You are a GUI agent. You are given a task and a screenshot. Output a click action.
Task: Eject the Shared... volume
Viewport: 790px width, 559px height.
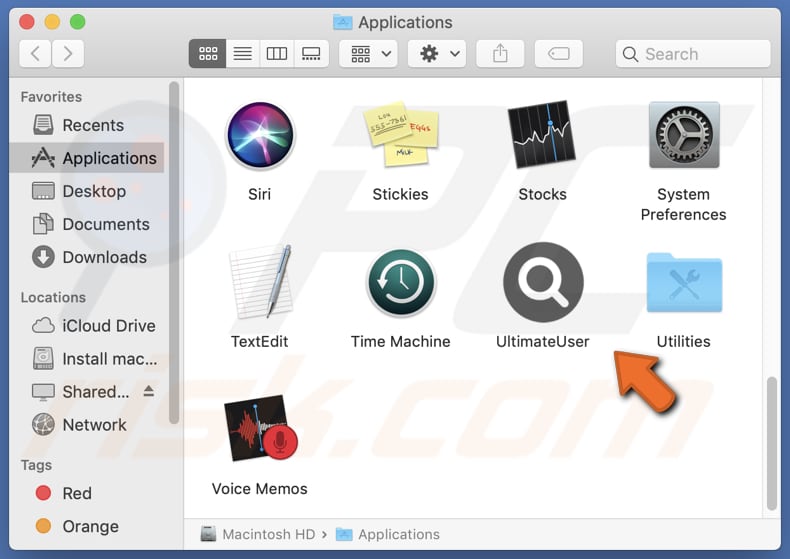point(149,391)
